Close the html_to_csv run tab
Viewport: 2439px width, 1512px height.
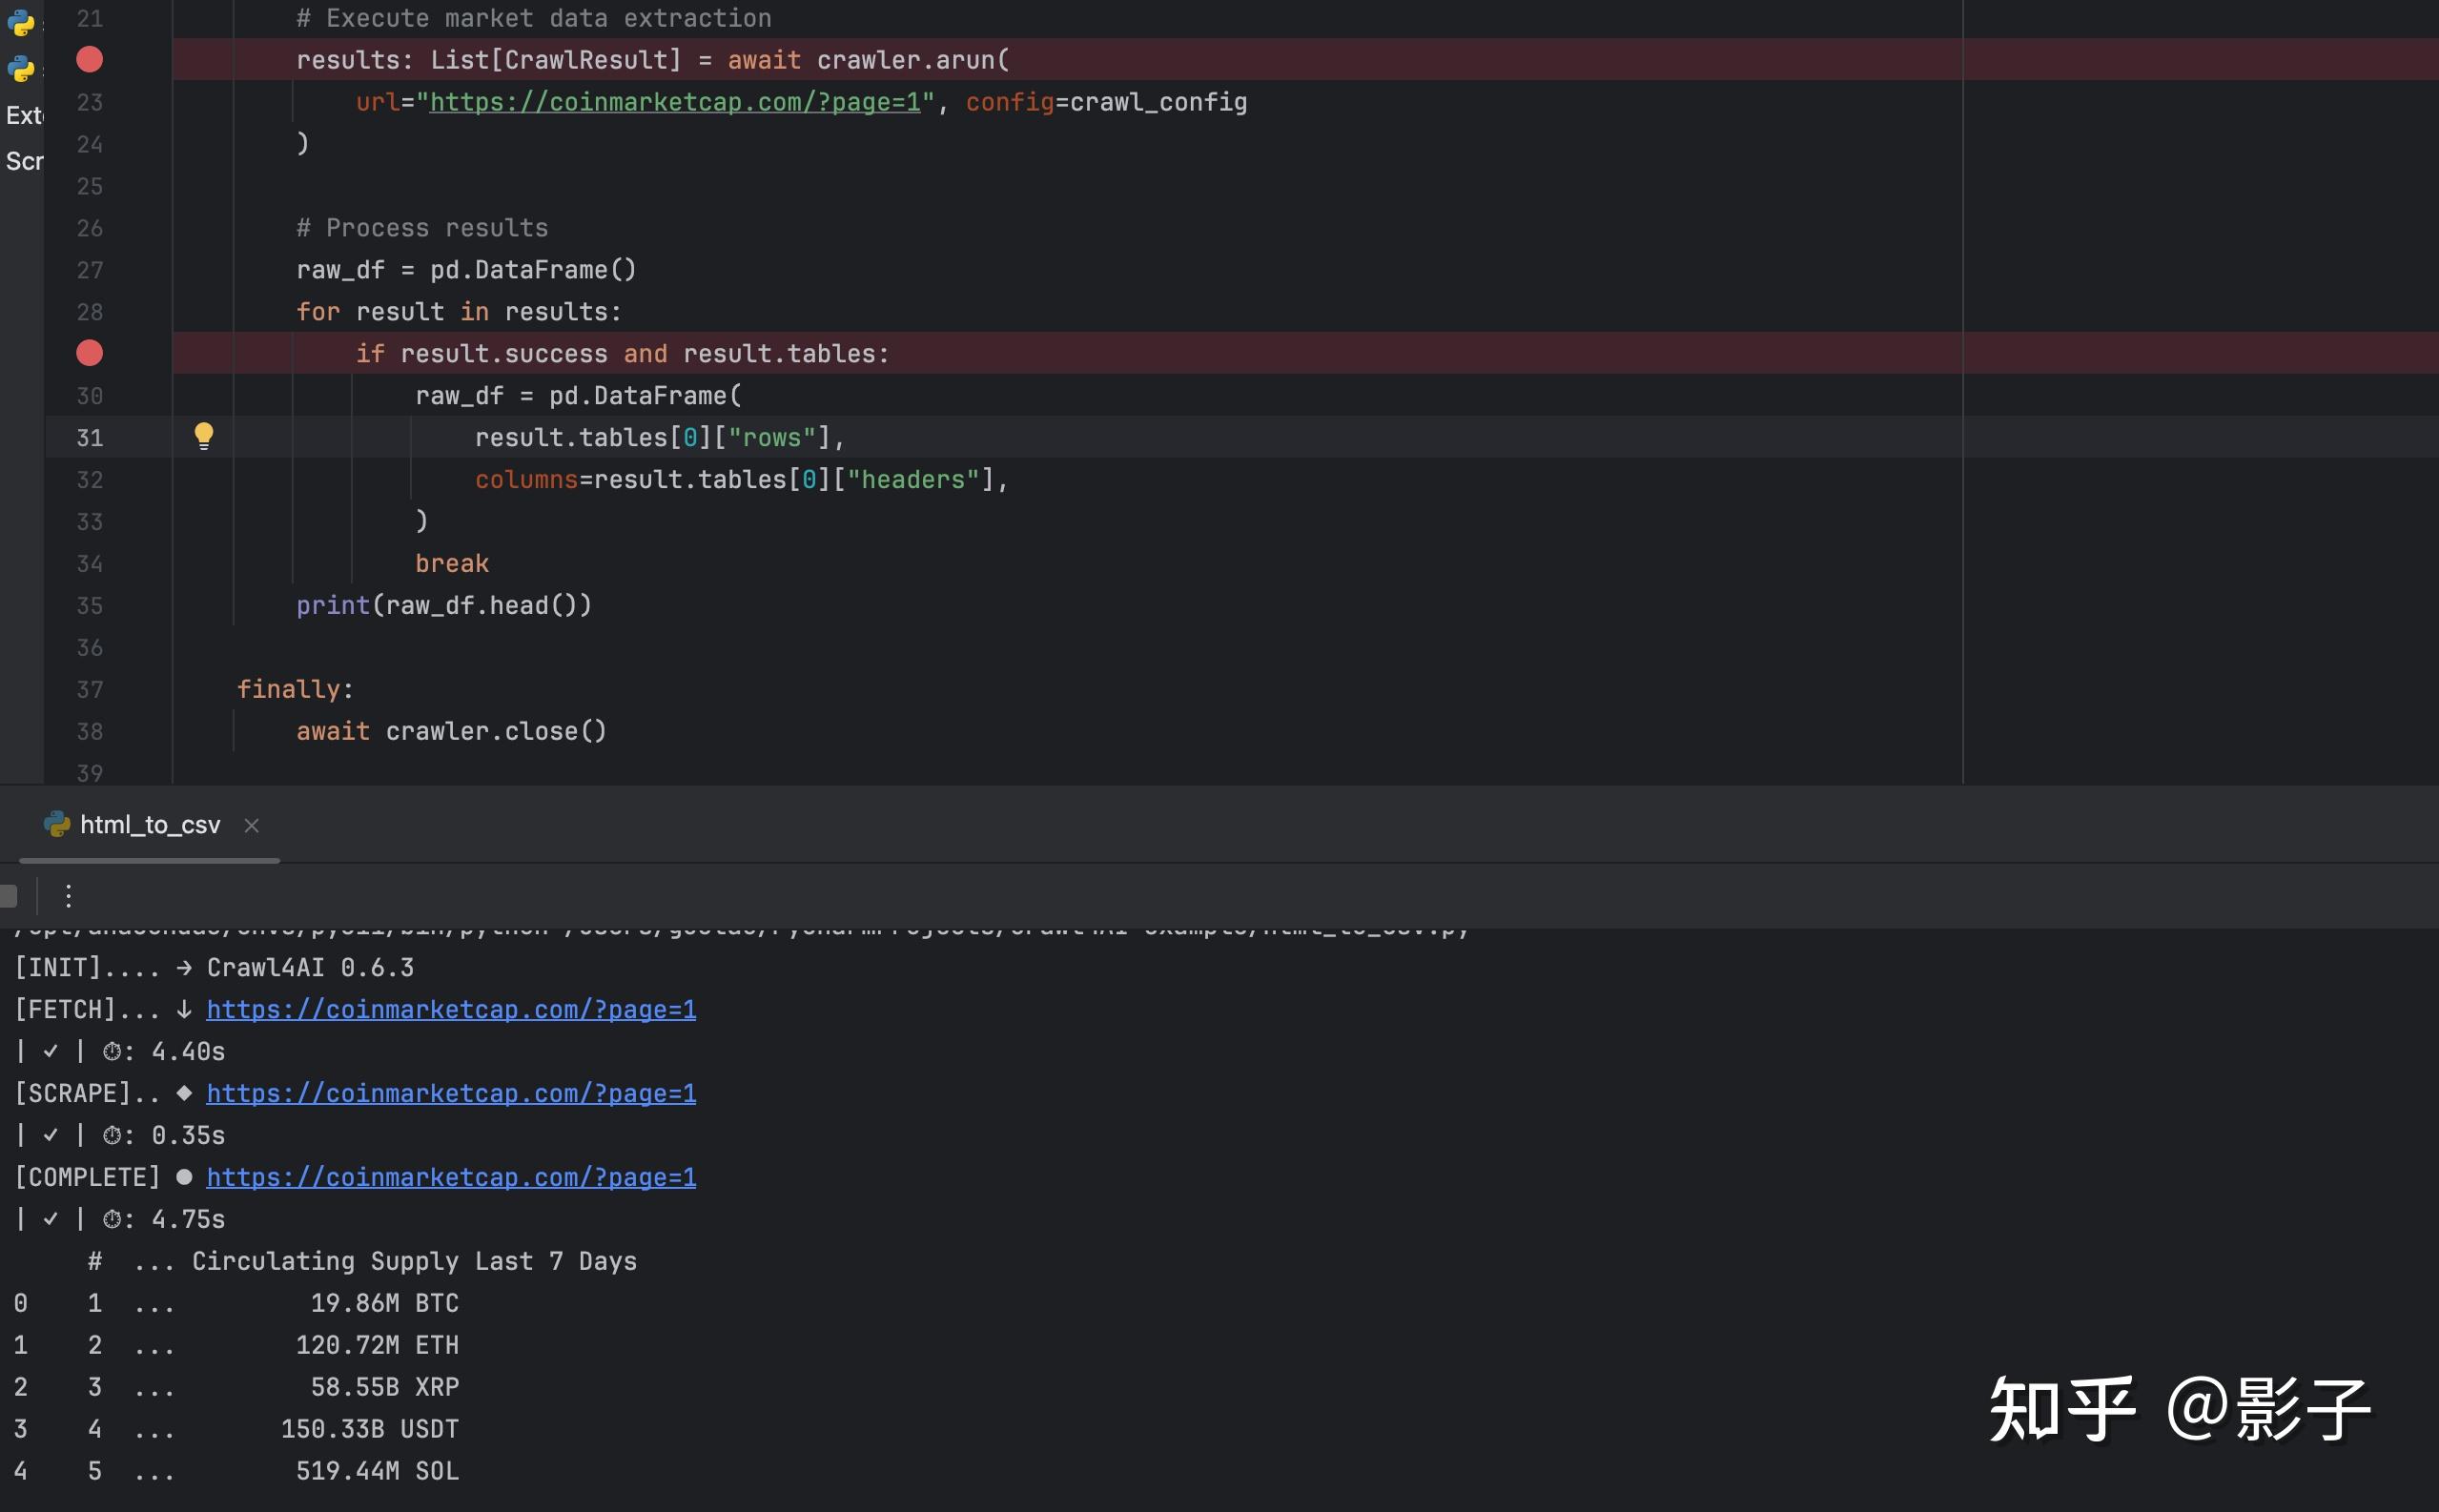(x=252, y=826)
